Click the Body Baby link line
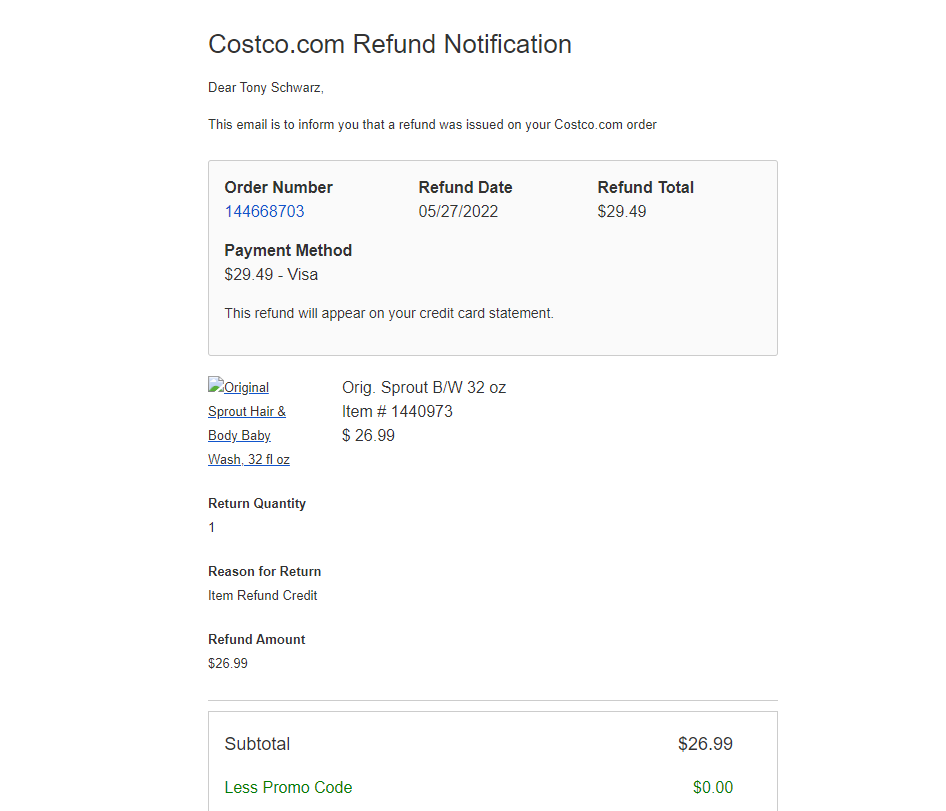Viewport: 946px width, 811px height. point(239,436)
